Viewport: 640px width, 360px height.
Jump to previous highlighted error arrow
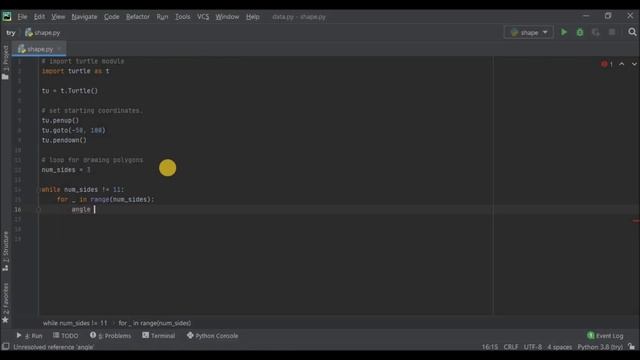(621, 64)
